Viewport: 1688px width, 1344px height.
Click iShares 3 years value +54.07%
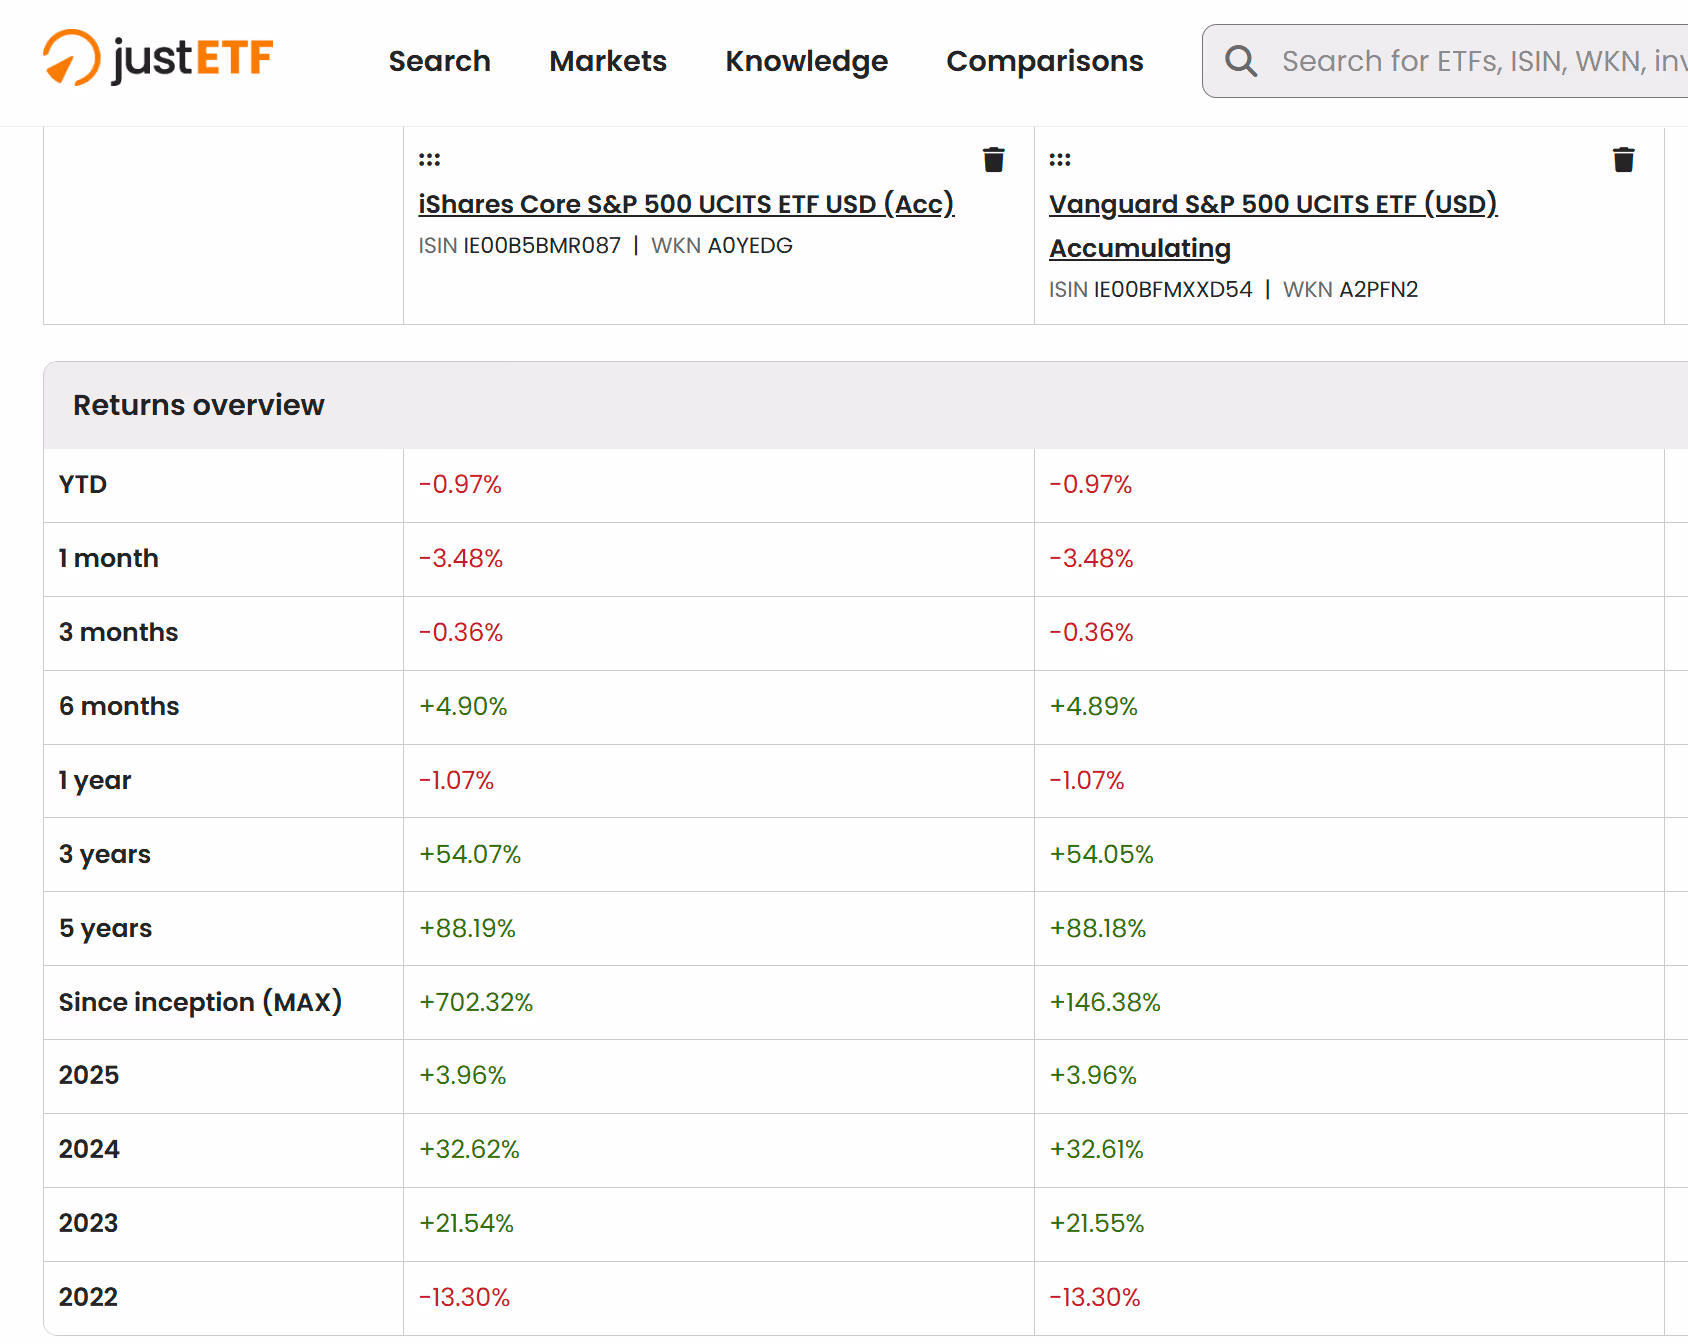point(470,855)
